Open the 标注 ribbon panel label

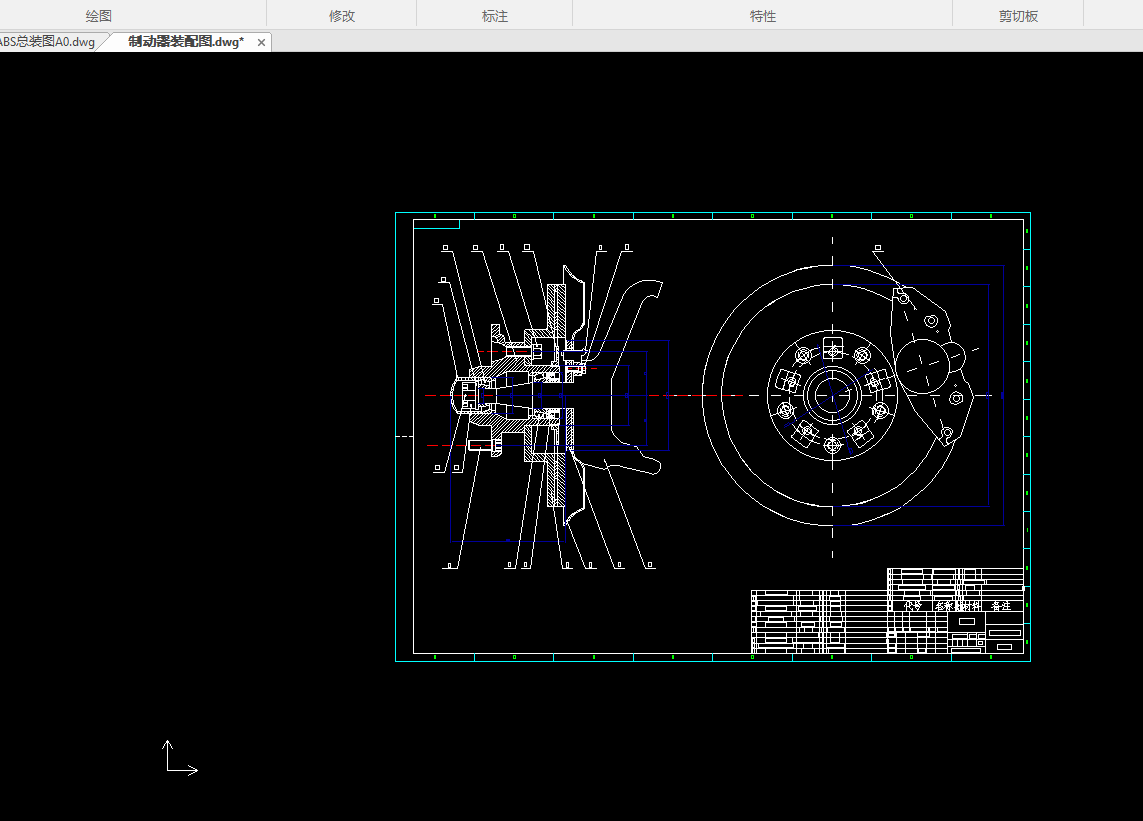coord(494,16)
